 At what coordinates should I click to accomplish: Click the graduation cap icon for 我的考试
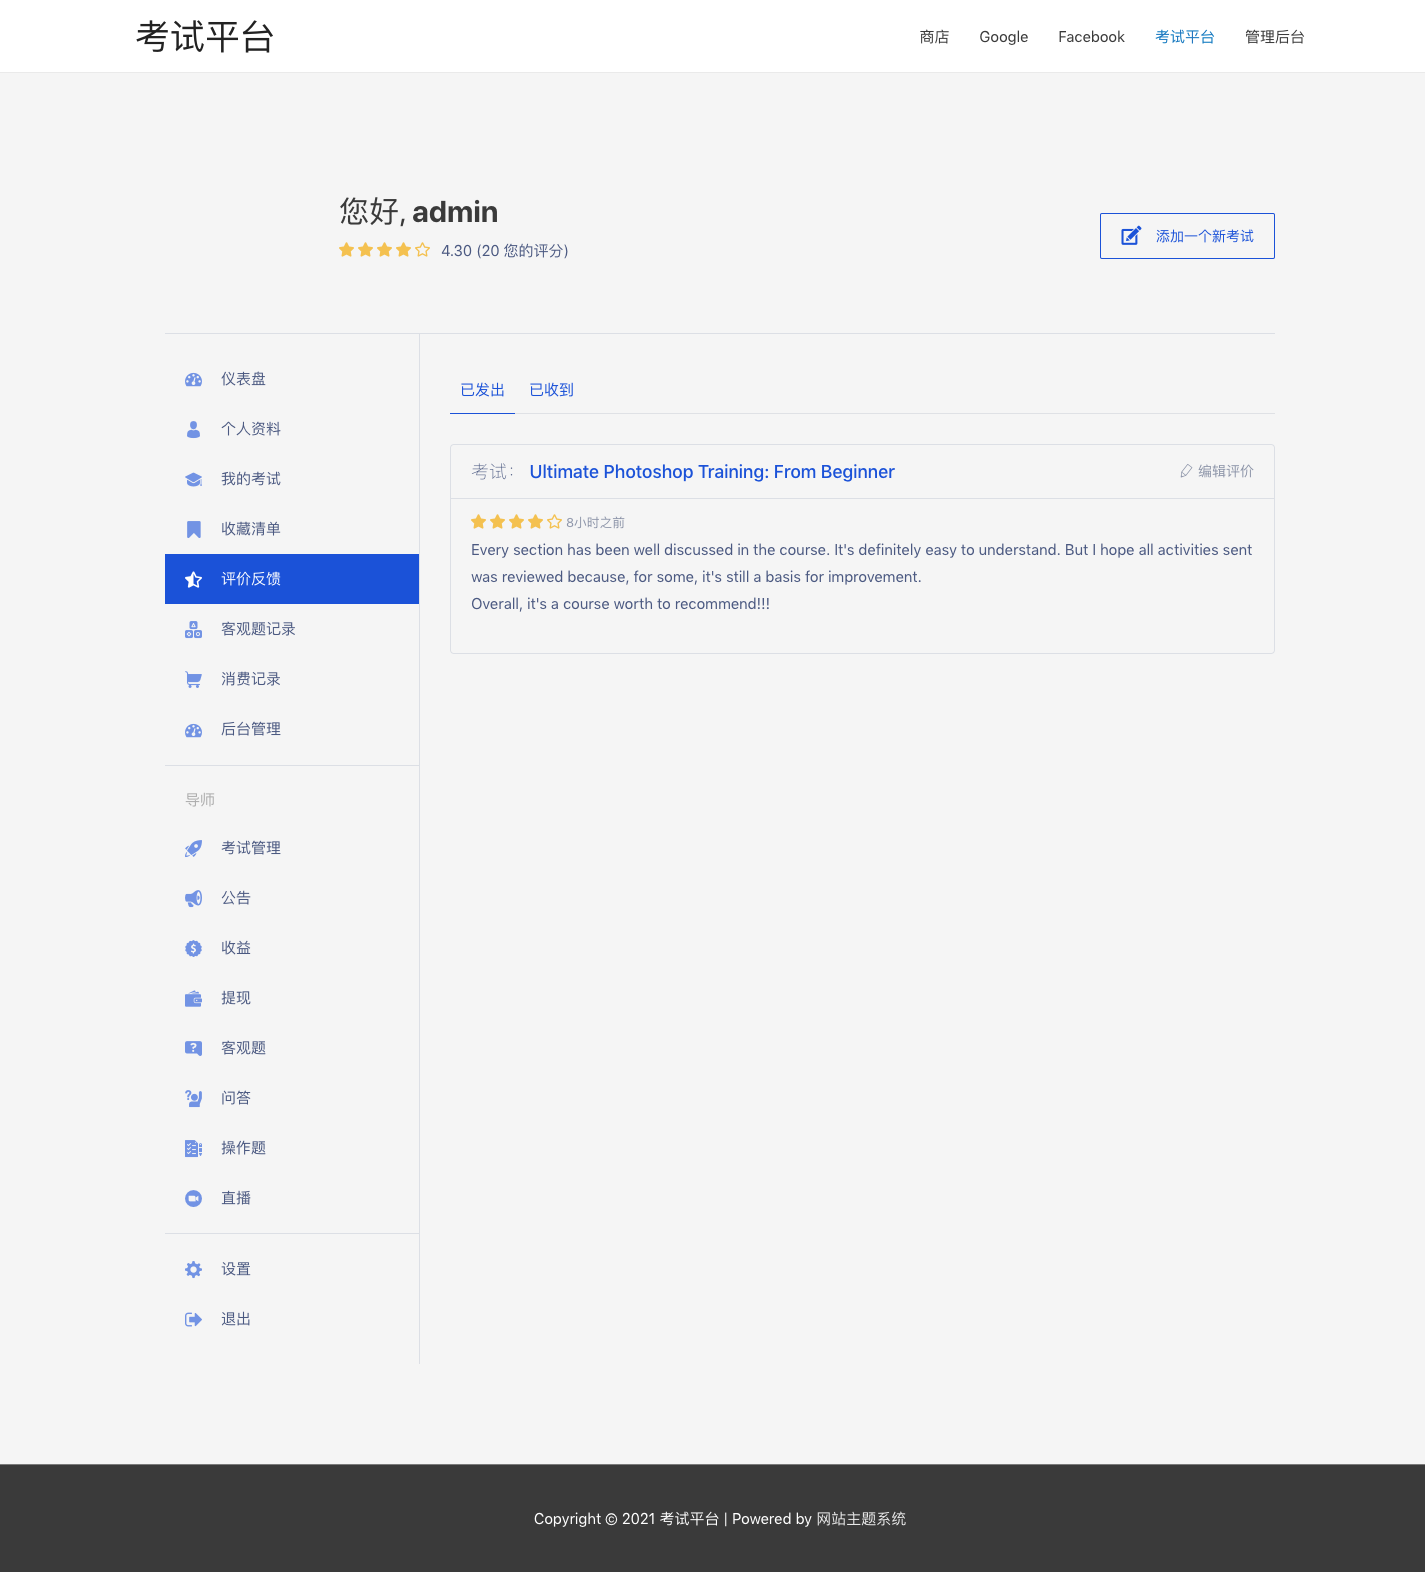(194, 479)
